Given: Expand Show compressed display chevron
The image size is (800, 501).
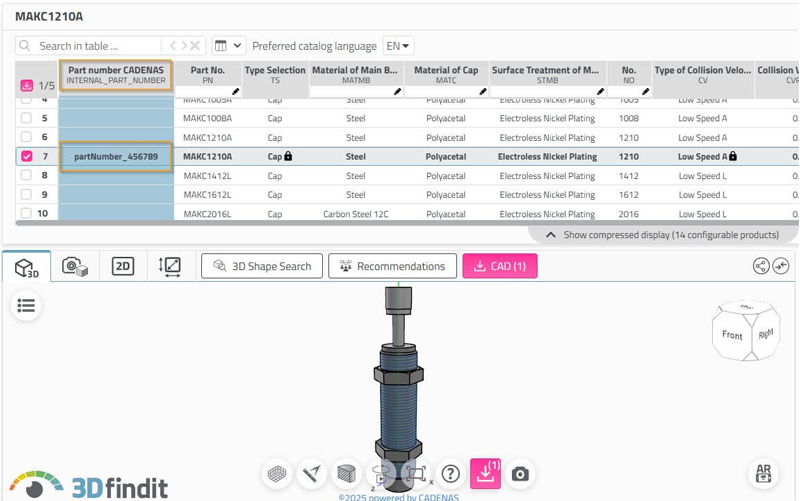Looking at the screenshot, I should coord(551,235).
